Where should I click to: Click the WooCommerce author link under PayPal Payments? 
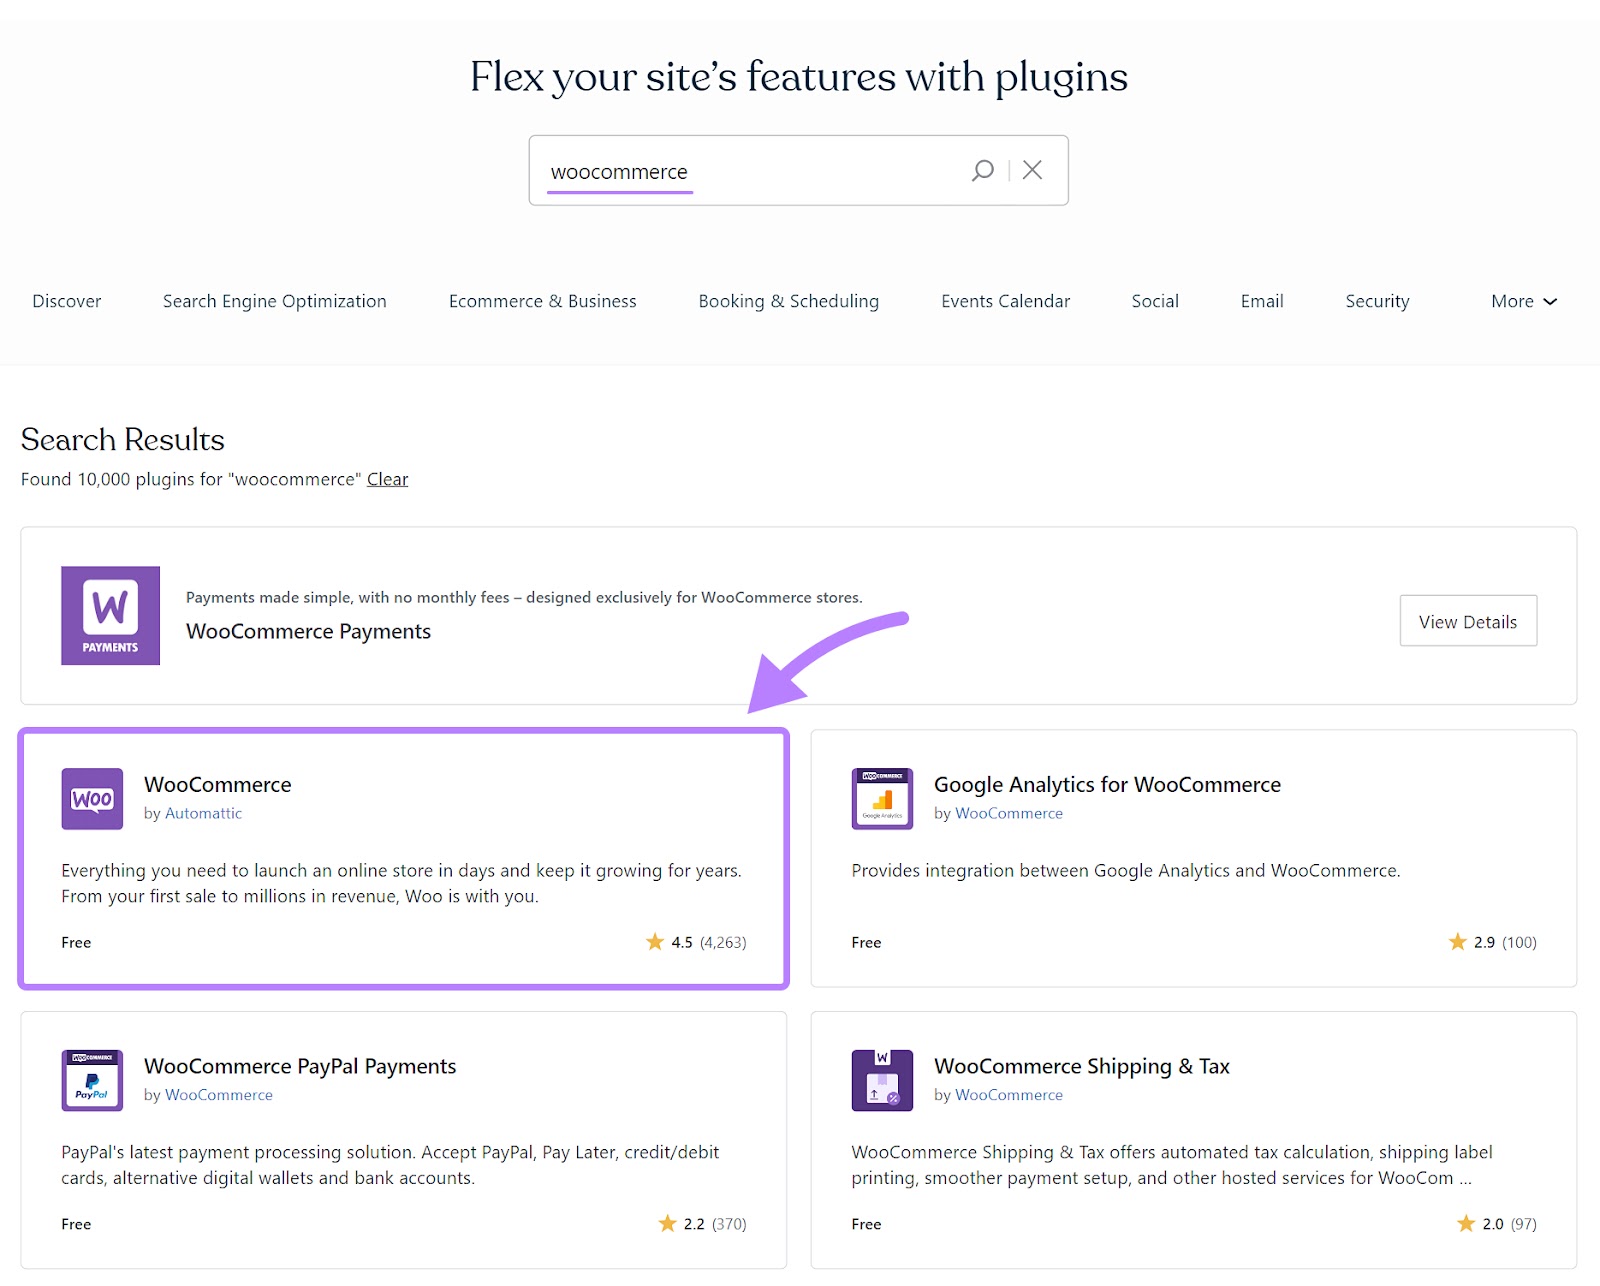219,1095
